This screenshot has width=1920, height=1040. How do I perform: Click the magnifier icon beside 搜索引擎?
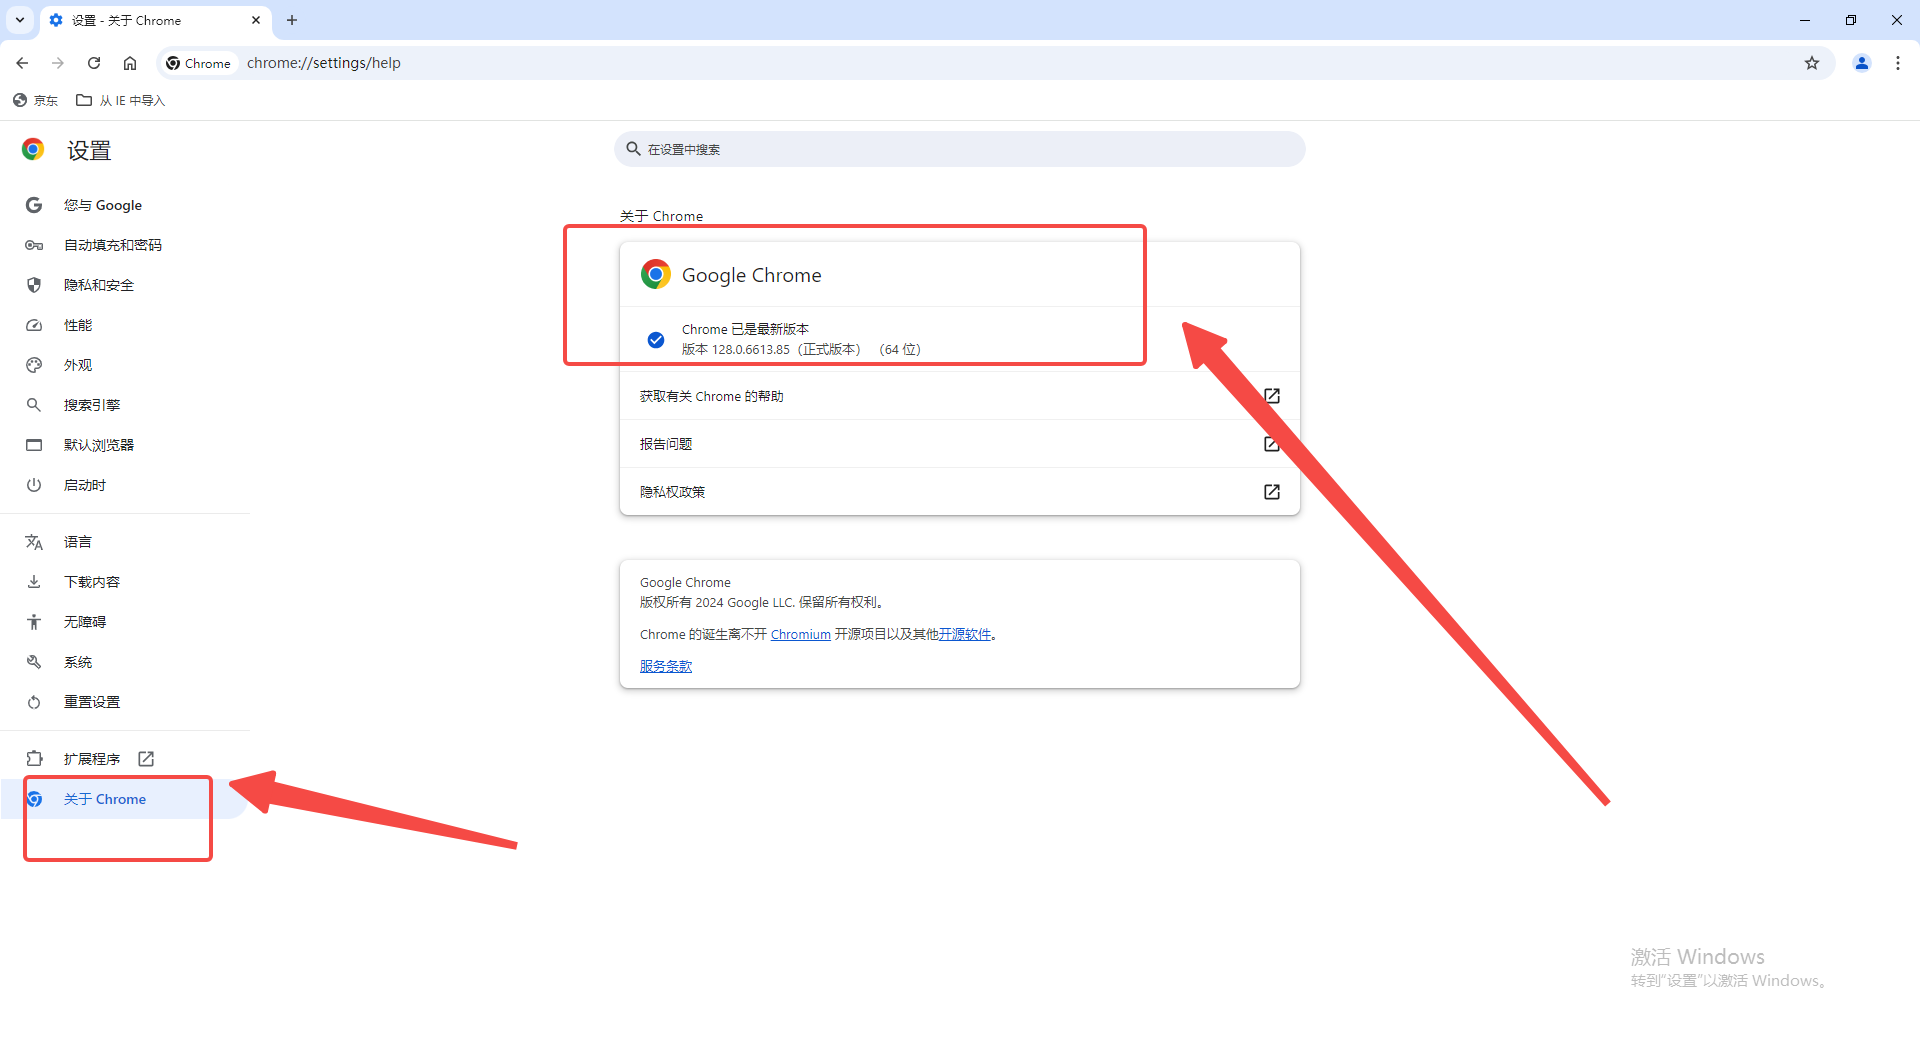pos(34,405)
